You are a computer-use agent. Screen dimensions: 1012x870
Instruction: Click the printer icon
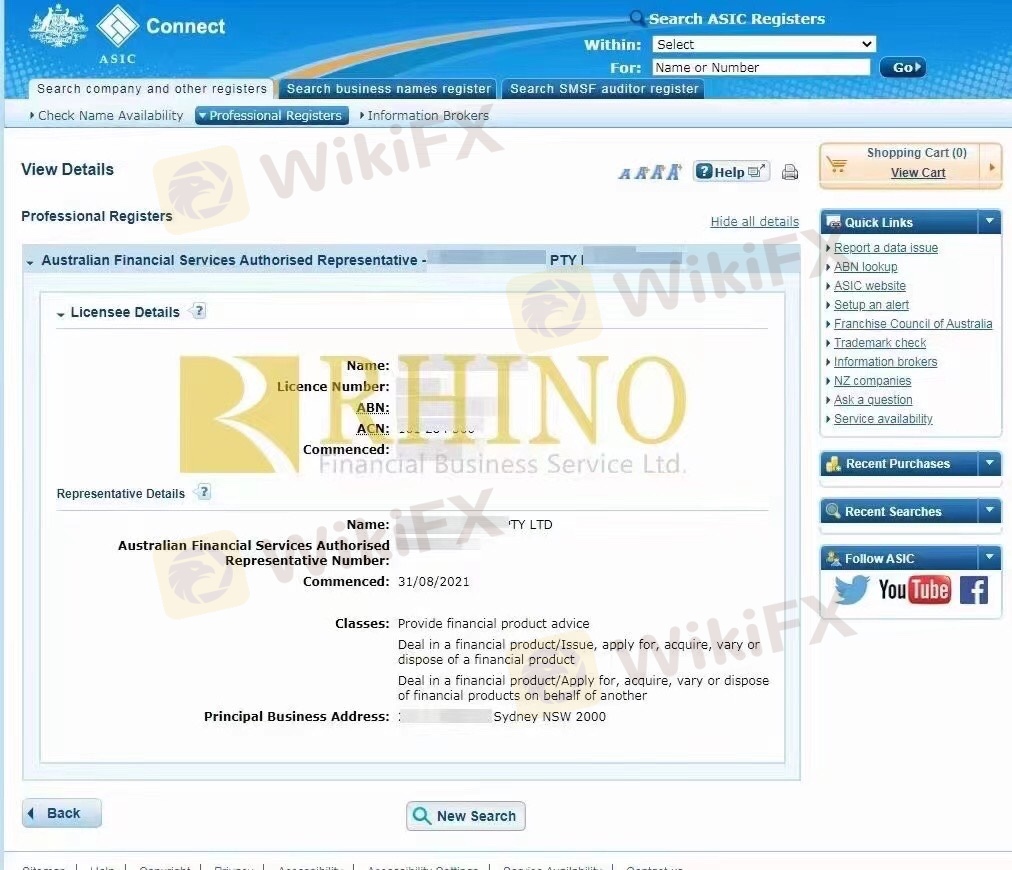coord(790,172)
